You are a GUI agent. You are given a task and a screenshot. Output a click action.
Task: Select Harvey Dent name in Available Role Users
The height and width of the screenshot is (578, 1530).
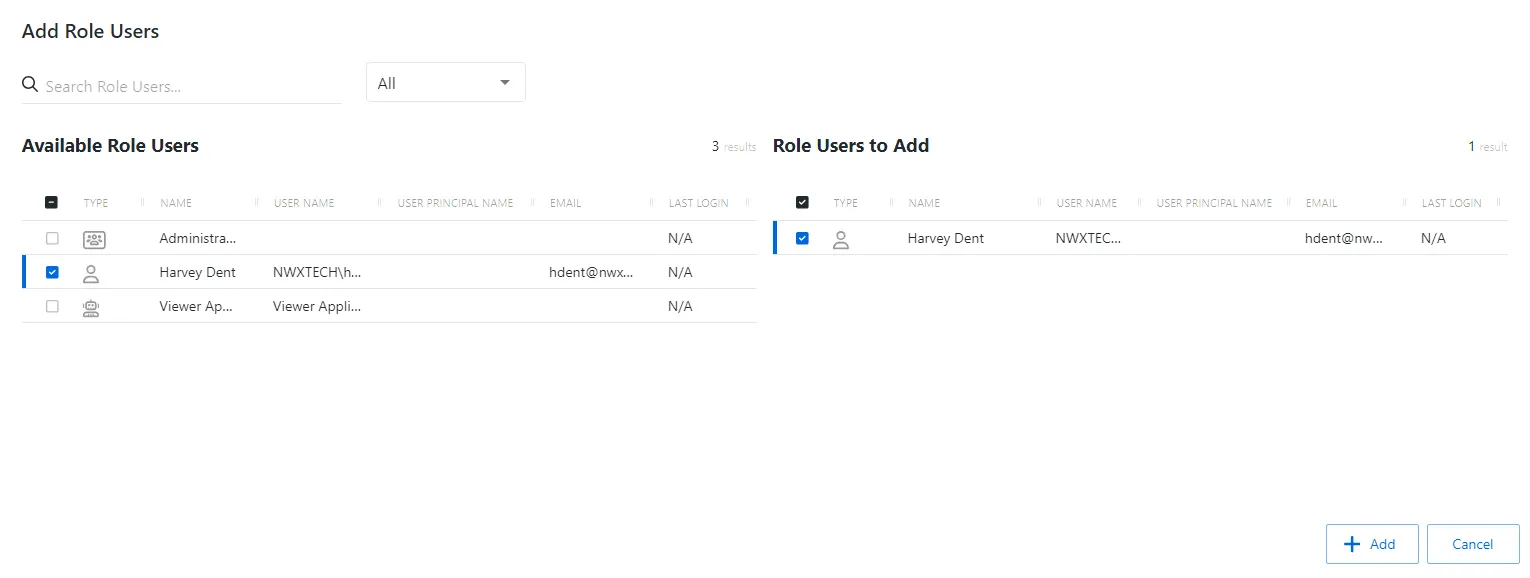click(x=197, y=272)
